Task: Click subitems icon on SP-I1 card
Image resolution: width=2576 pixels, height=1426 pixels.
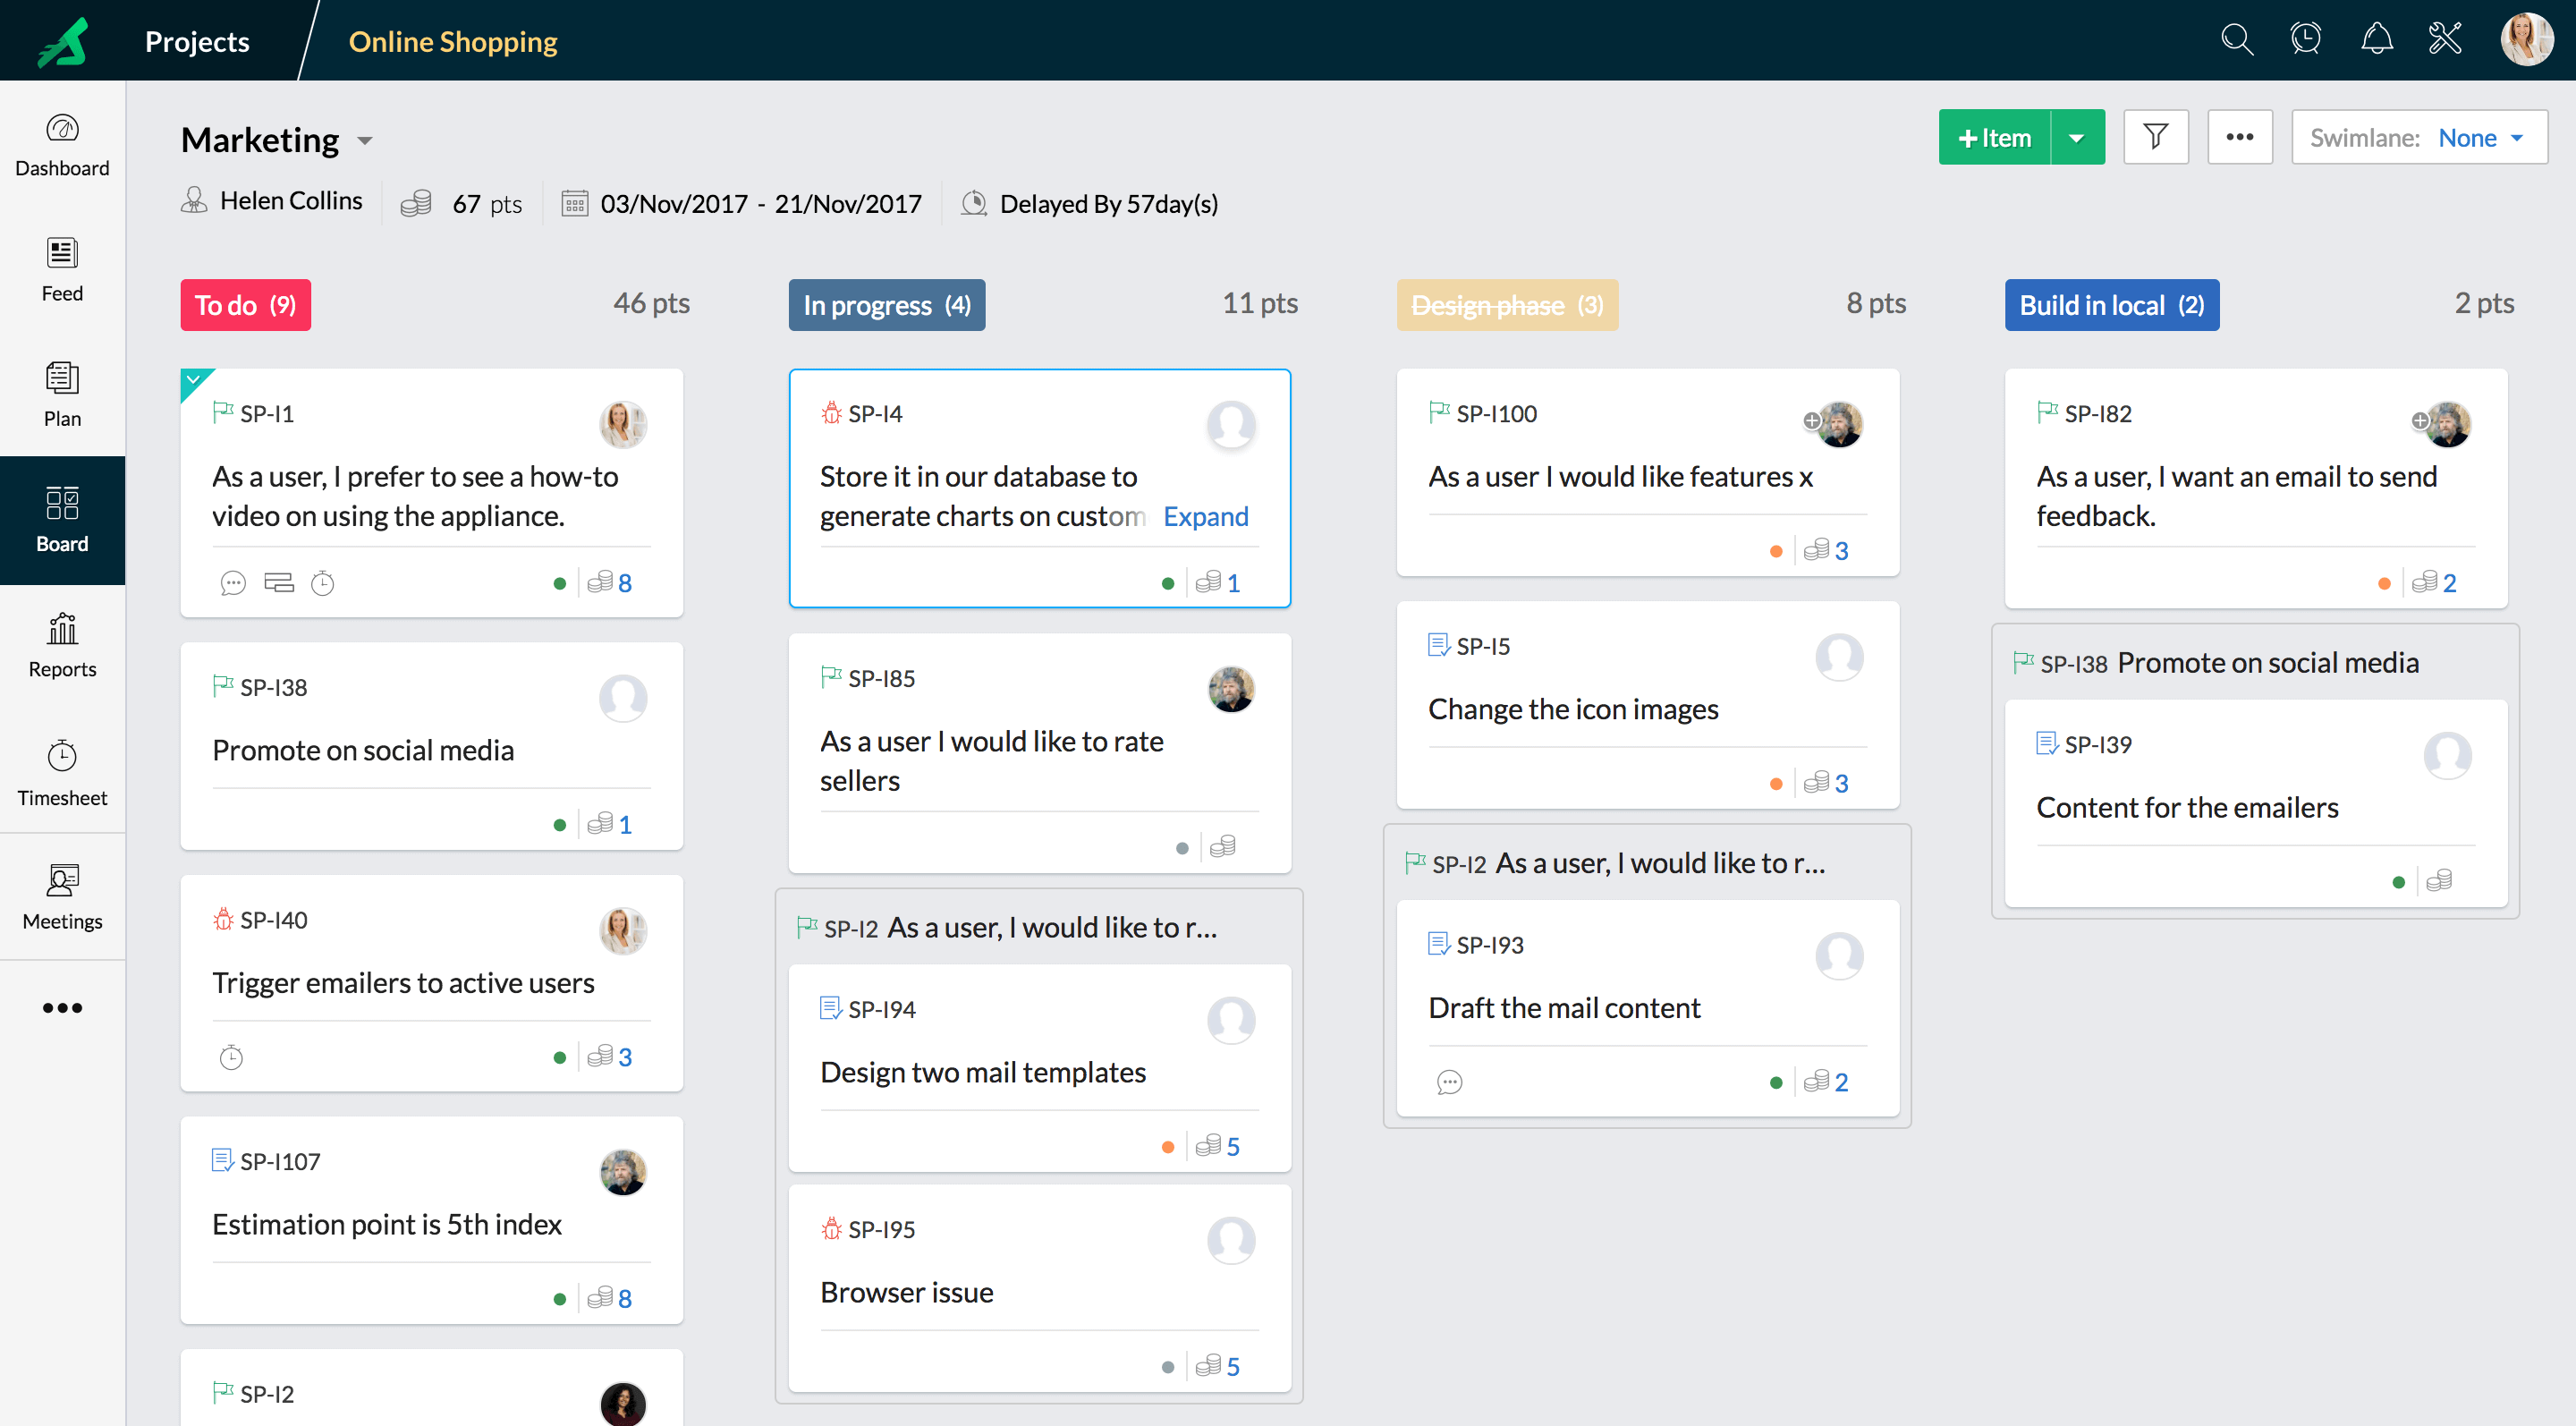Action: (278, 583)
